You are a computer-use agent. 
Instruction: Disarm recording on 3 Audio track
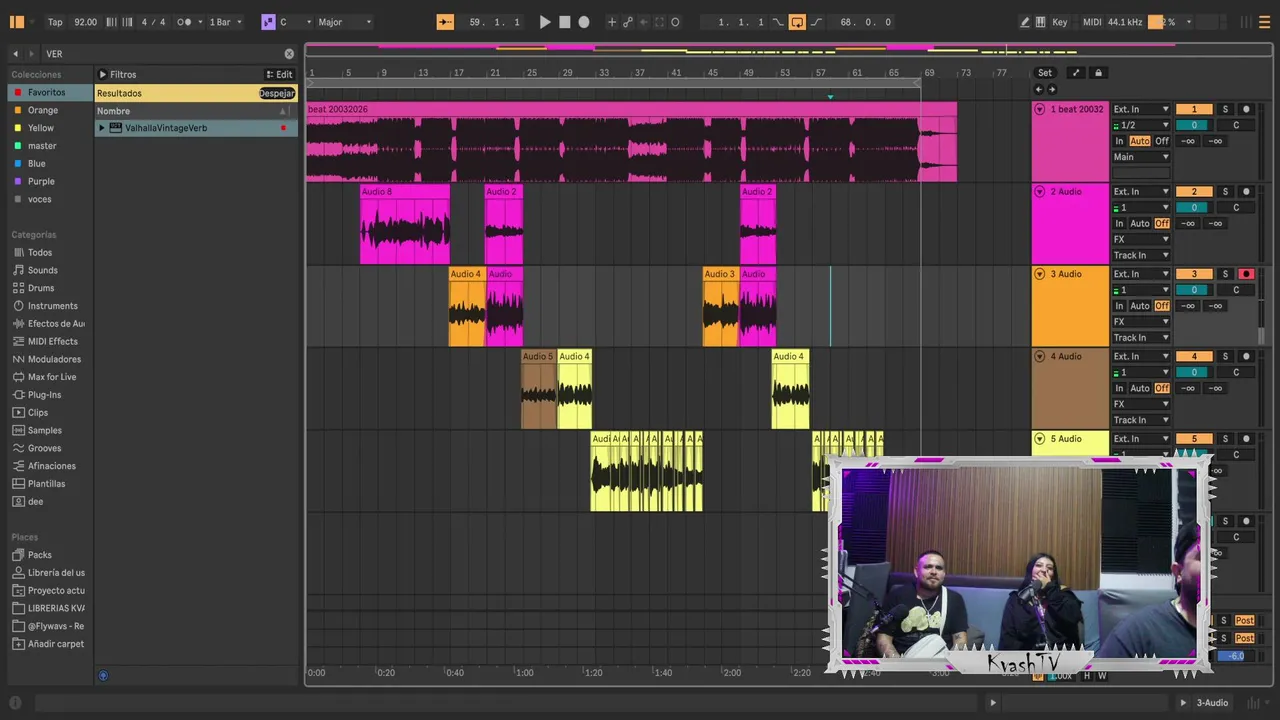point(1246,274)
